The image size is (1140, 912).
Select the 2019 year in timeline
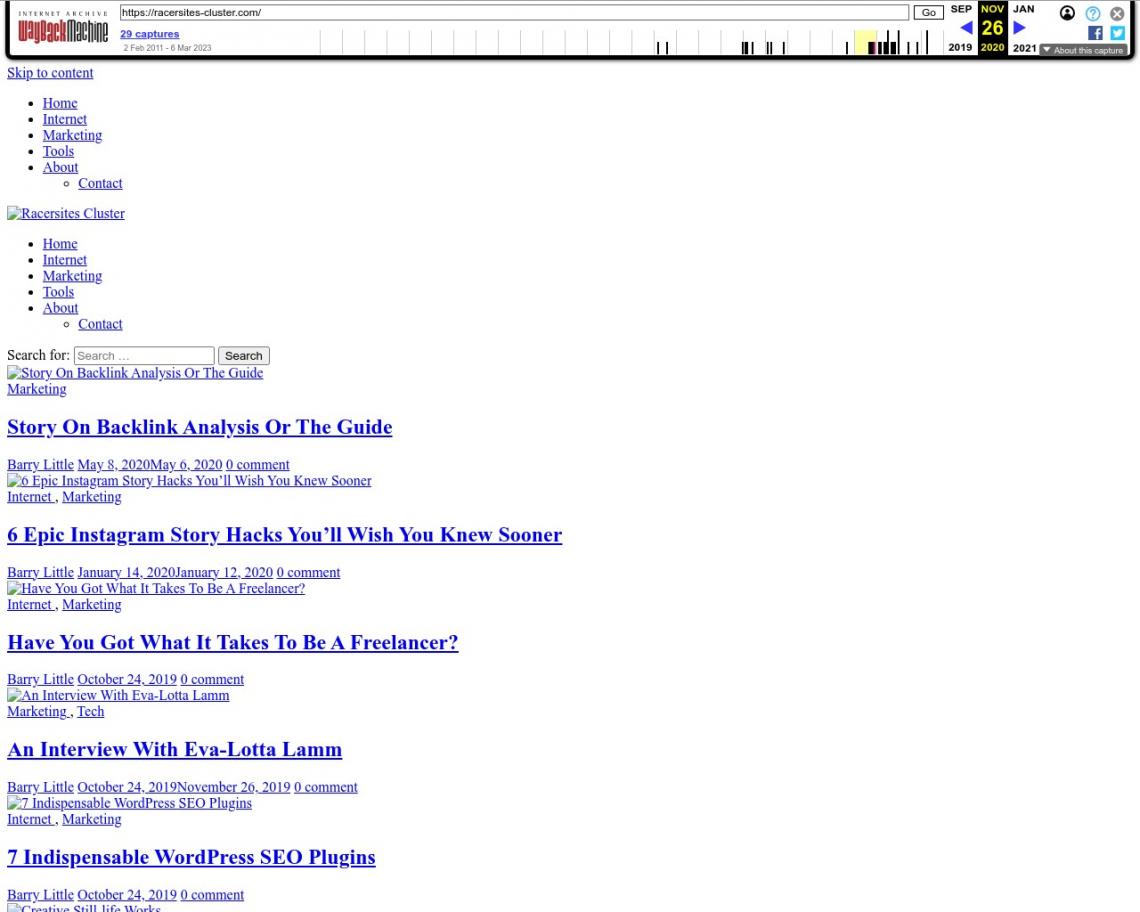[x=960, y=48]
